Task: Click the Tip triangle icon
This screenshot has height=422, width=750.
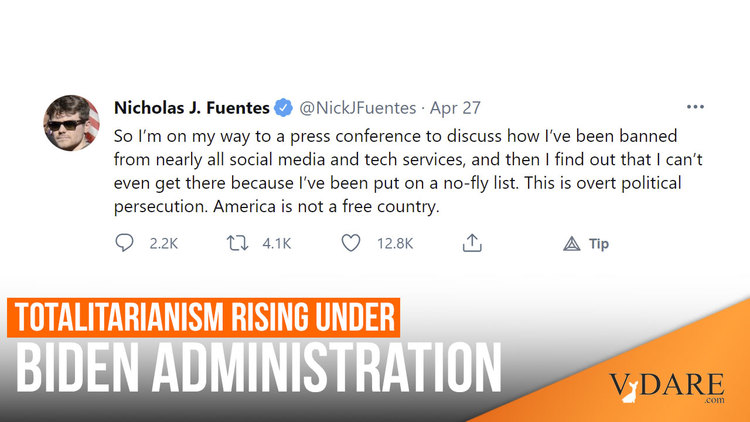Action: [572, 243]
